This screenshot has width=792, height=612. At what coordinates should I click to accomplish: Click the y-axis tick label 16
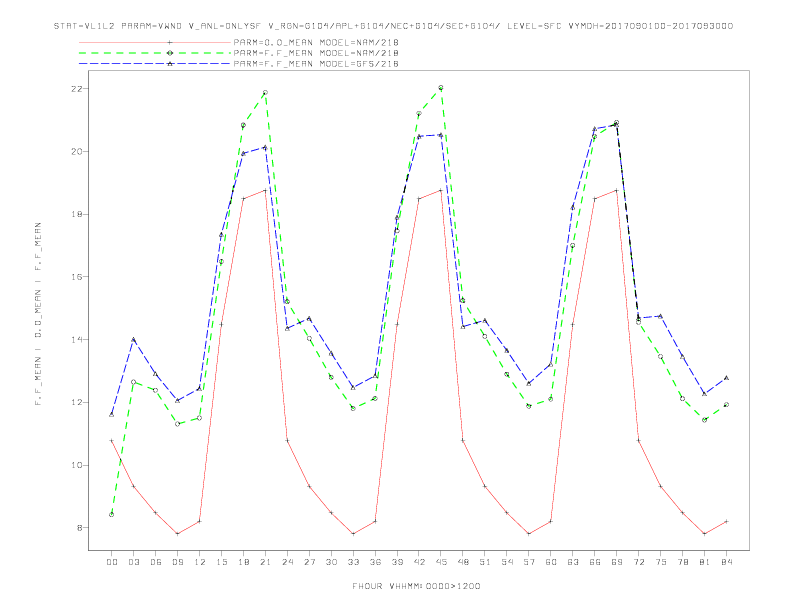click(76, 277)
